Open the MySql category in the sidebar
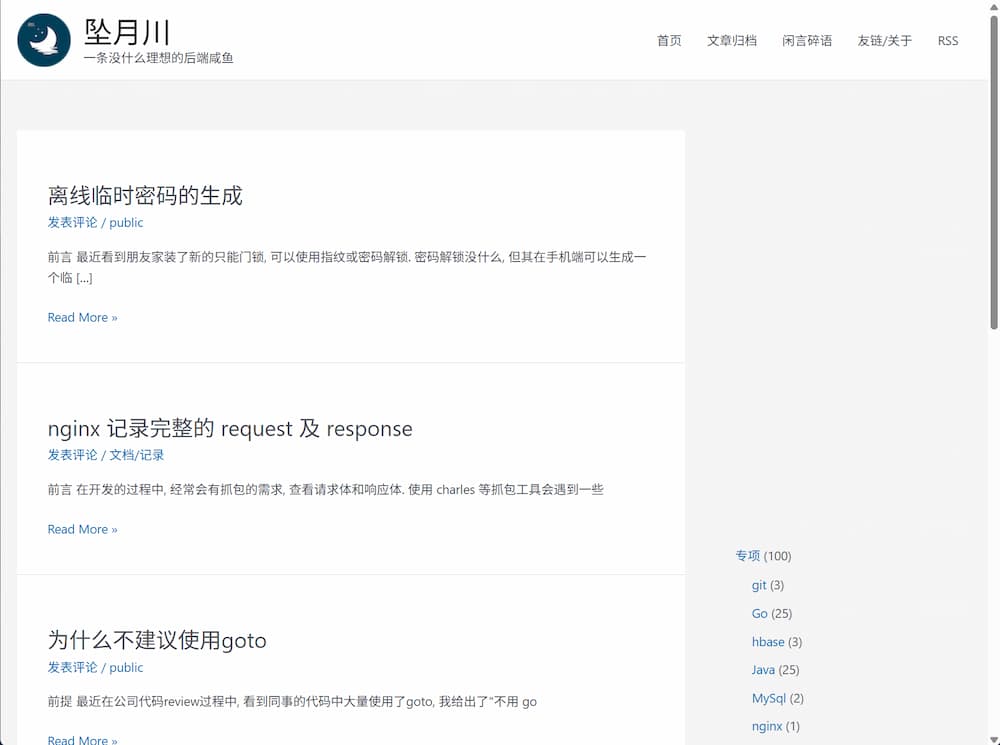The width and height of the screenshot is (1000, 745). pyautogui.click(x=768, y=698)
